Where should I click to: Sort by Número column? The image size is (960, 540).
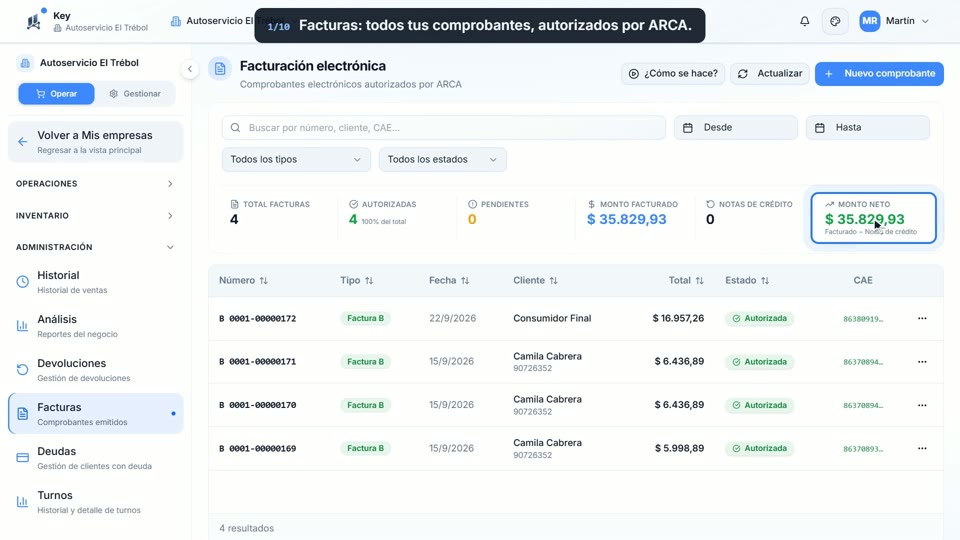point(243,280)
